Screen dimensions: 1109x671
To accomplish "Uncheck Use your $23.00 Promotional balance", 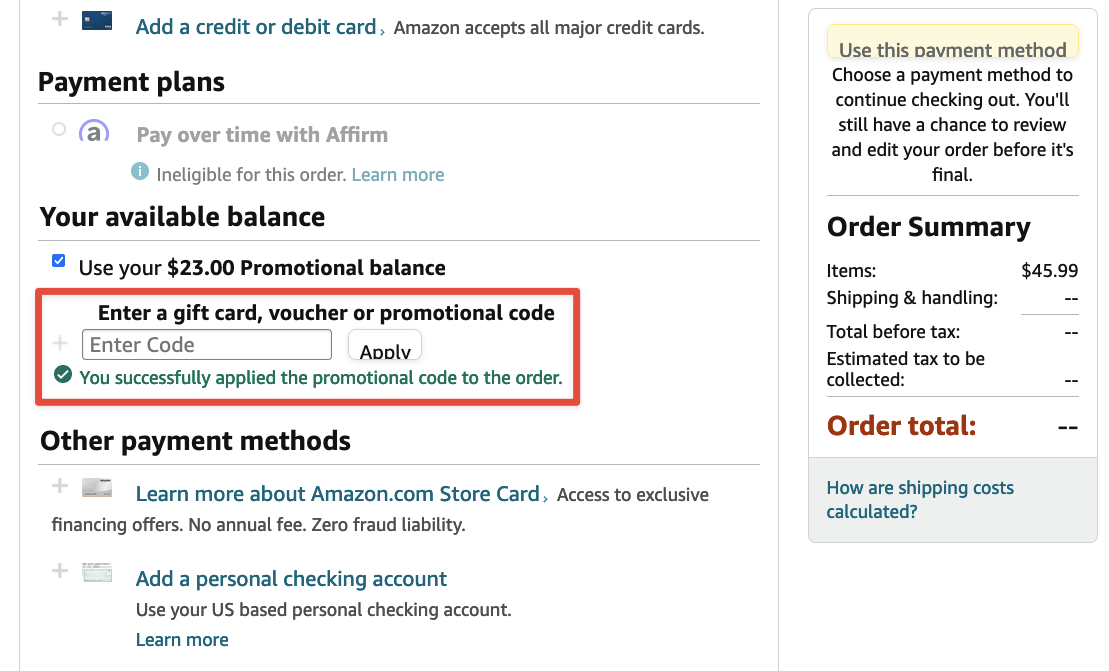I will (58, 260).
